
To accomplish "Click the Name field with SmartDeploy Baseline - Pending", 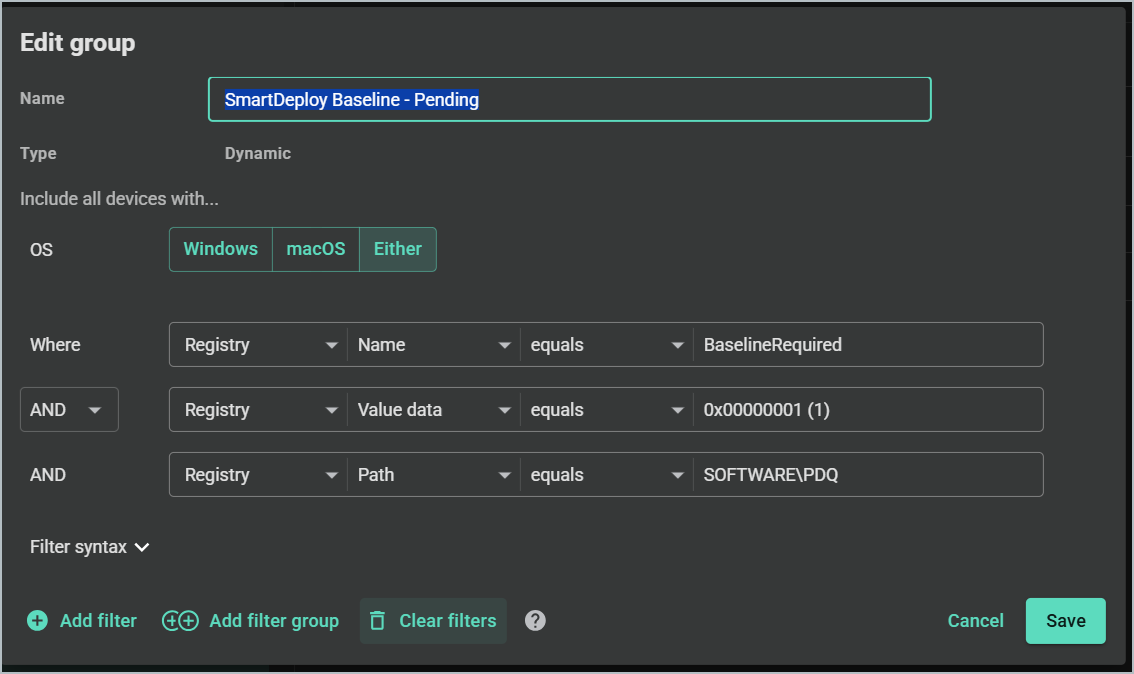I will (569, 99).
